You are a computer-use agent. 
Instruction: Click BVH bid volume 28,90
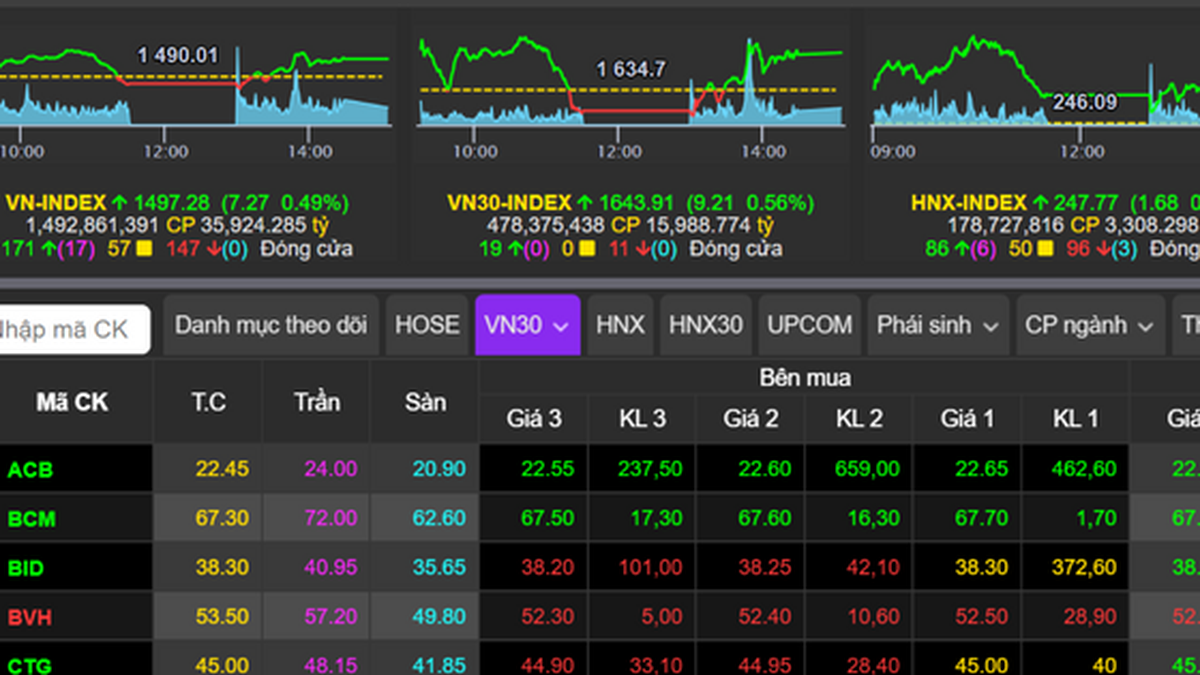pos(1090,617)
